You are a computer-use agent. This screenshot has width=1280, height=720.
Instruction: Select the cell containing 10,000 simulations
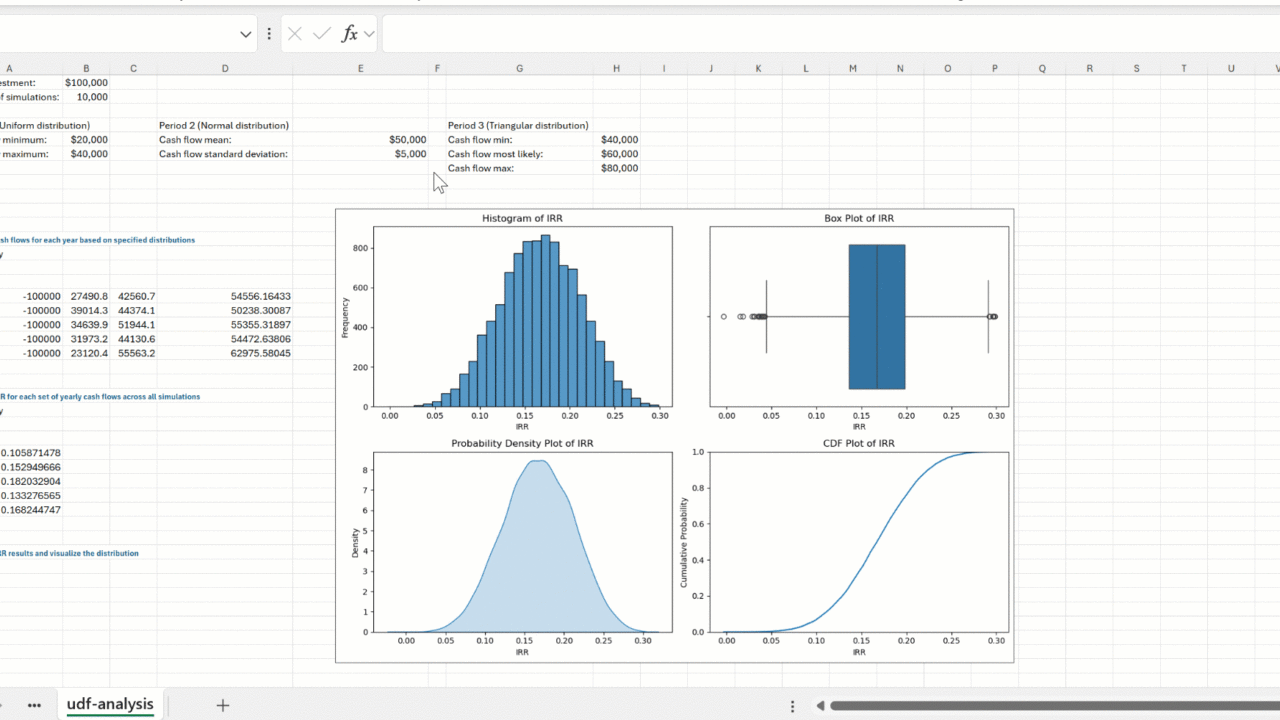pos(86,97)
